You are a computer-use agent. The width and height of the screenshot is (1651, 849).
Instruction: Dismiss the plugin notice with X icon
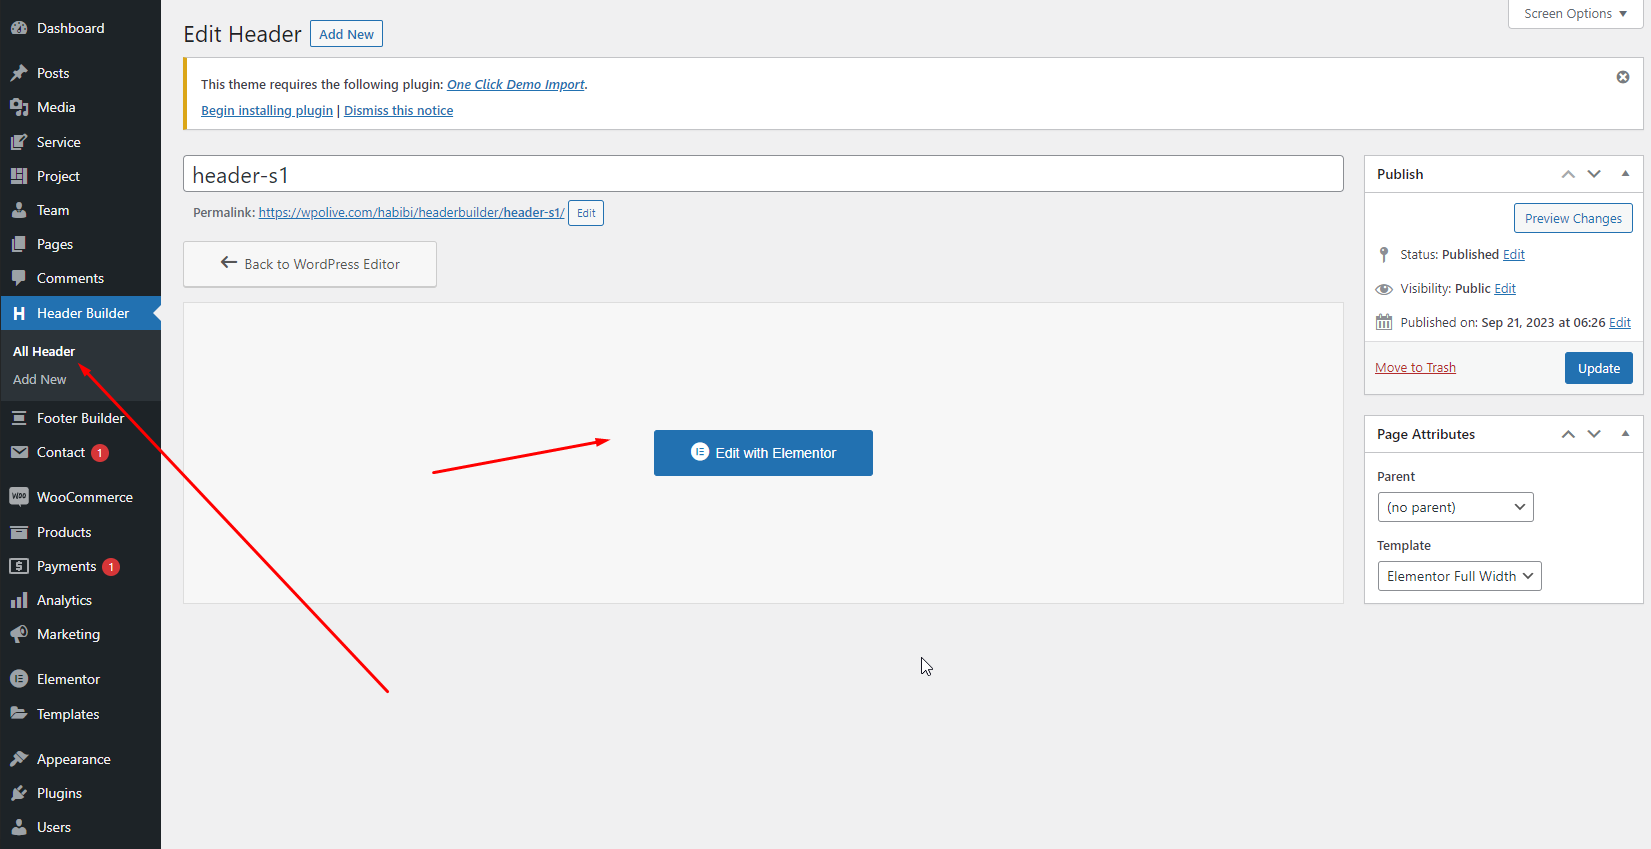click(x=1622, y=77)
